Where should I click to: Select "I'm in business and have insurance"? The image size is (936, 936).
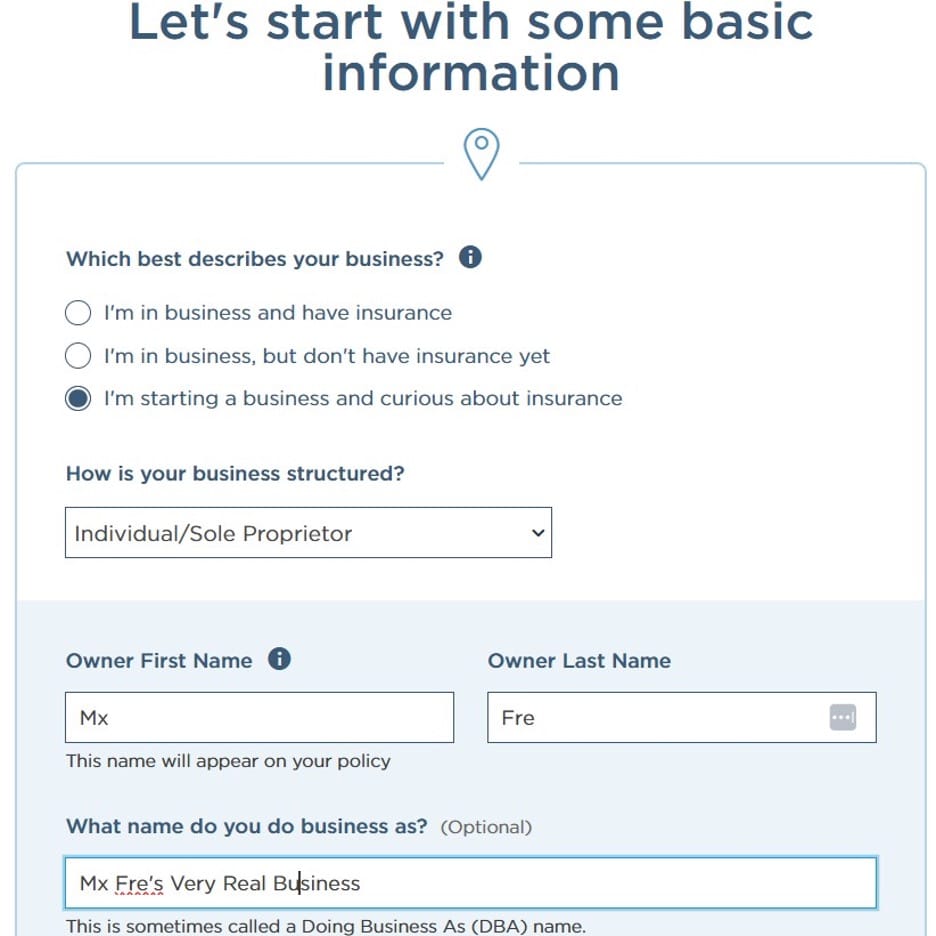coord(78,313)
